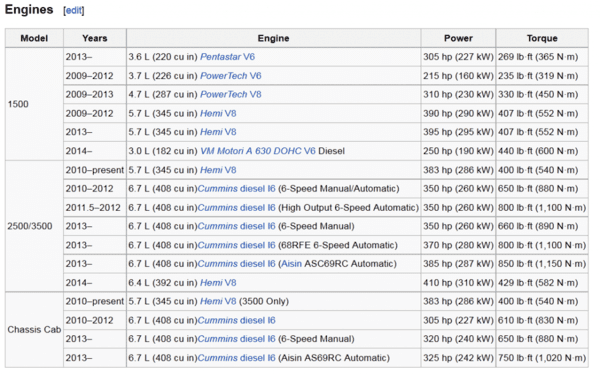Select the 305 hp (227 kW) cell in Pentastar row
600x374 pixels.
[458, 57]
